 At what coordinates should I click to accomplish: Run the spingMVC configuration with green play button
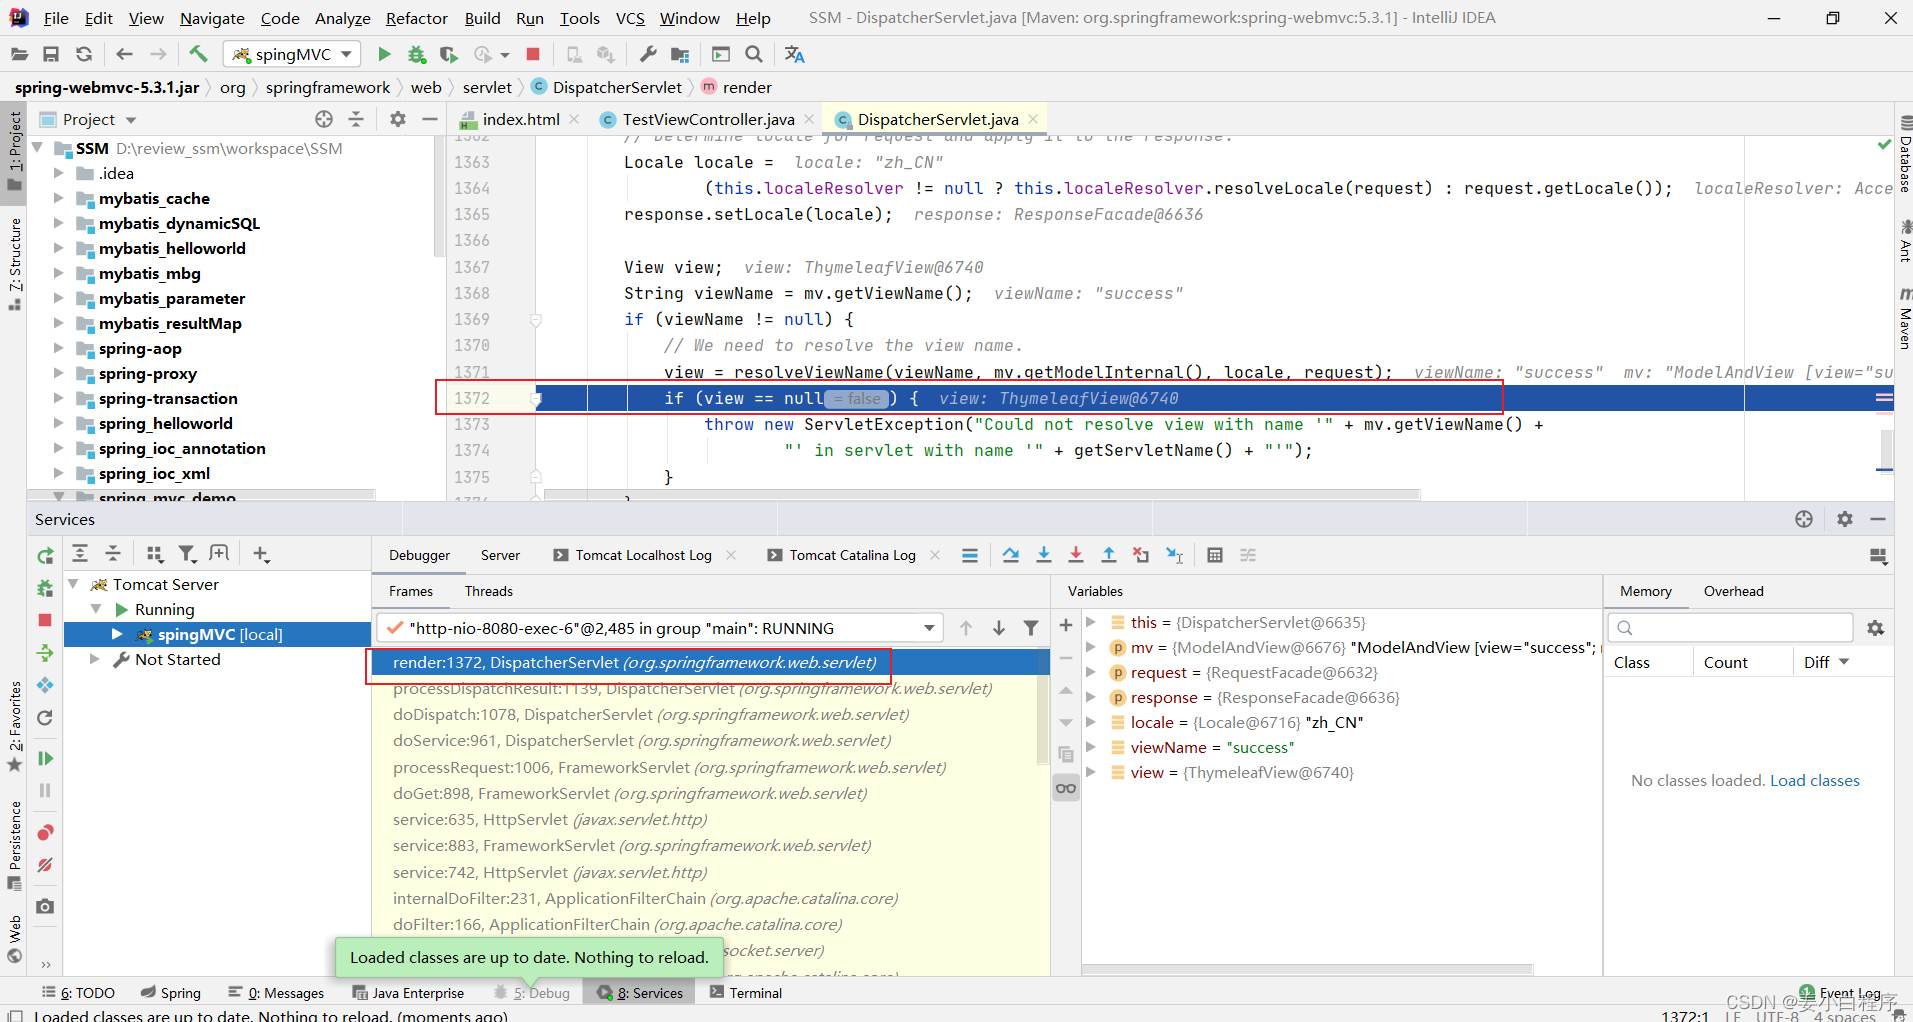click(x=384, y=54)
